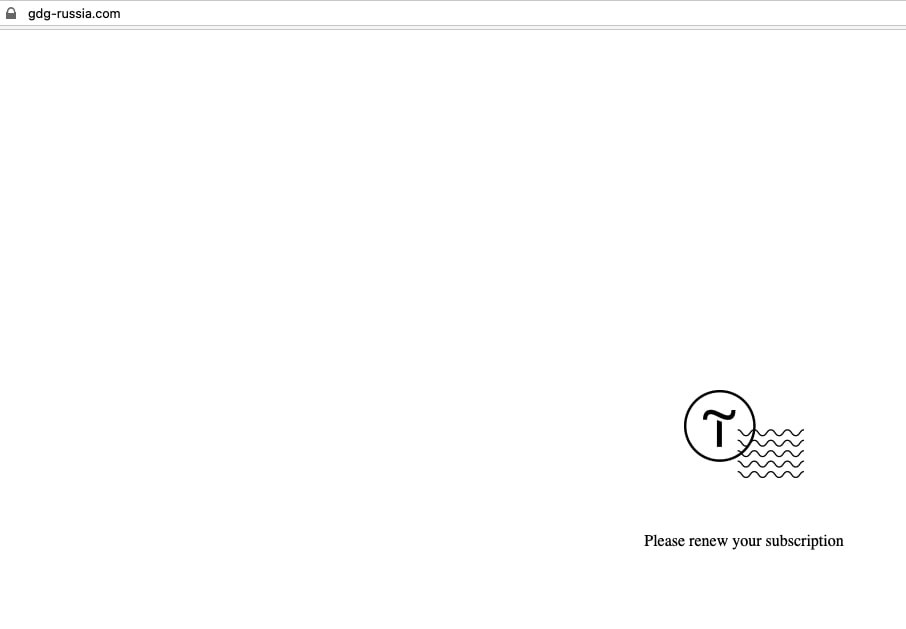Viewport: 906px width, 629px height.
Task: Click the "Please renew your subscription" message
Action: coord(744,541)
